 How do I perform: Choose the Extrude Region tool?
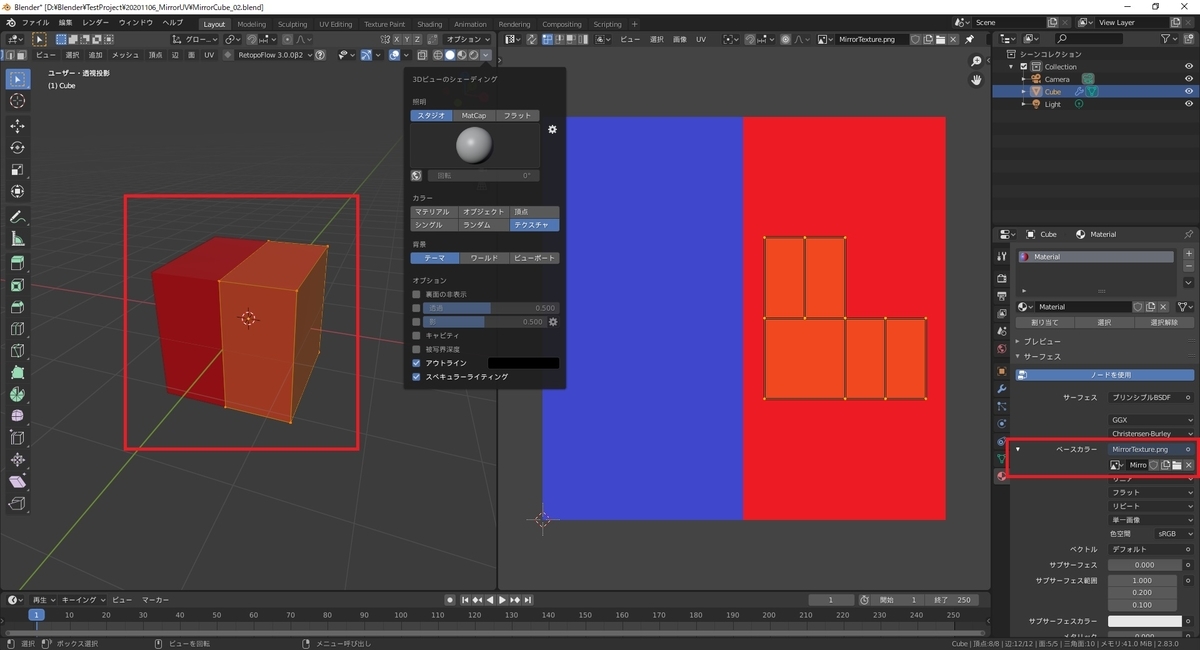click(x=17, y=263)
